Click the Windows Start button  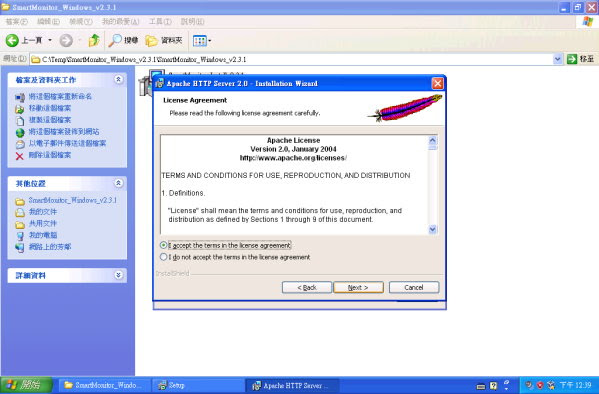coord(26,385)
